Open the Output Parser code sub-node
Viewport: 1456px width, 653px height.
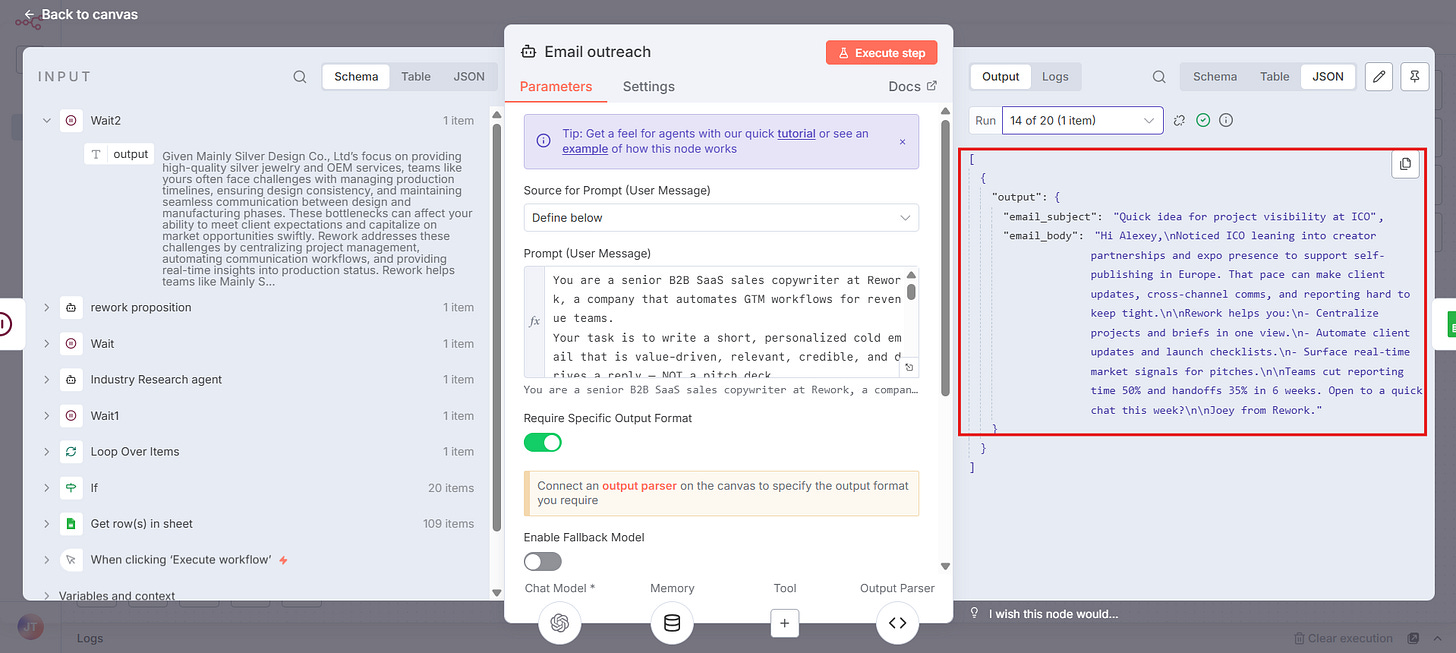coord(897,623)
